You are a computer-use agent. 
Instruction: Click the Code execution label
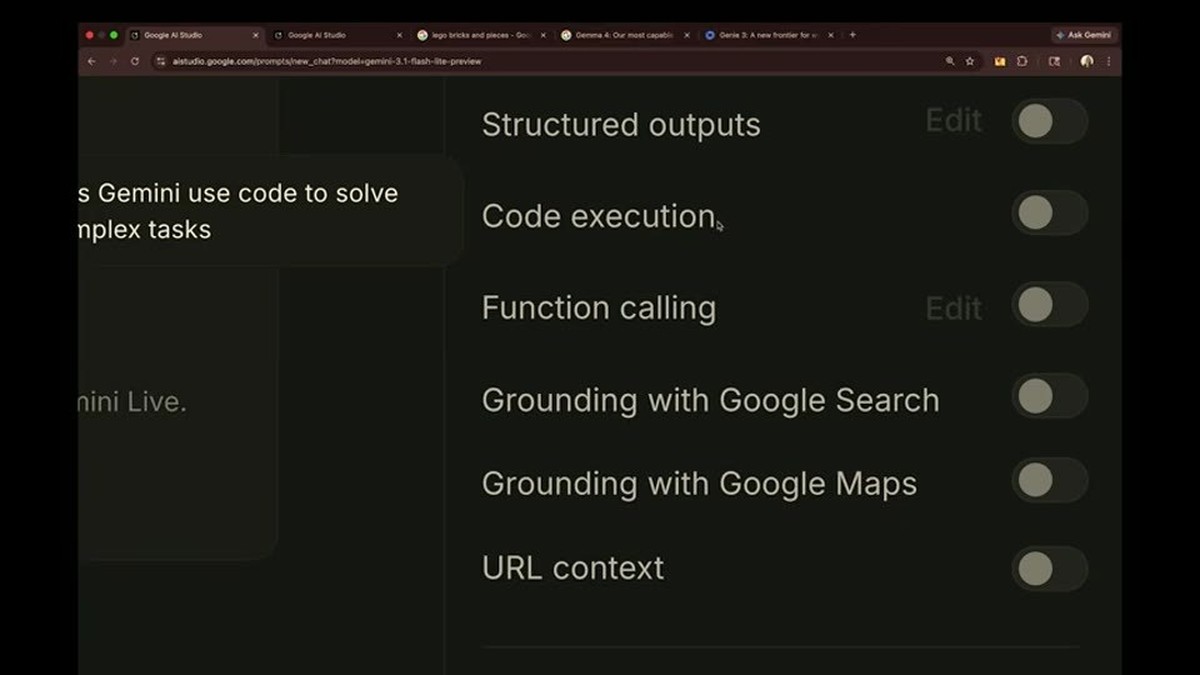tap(599, 216)
